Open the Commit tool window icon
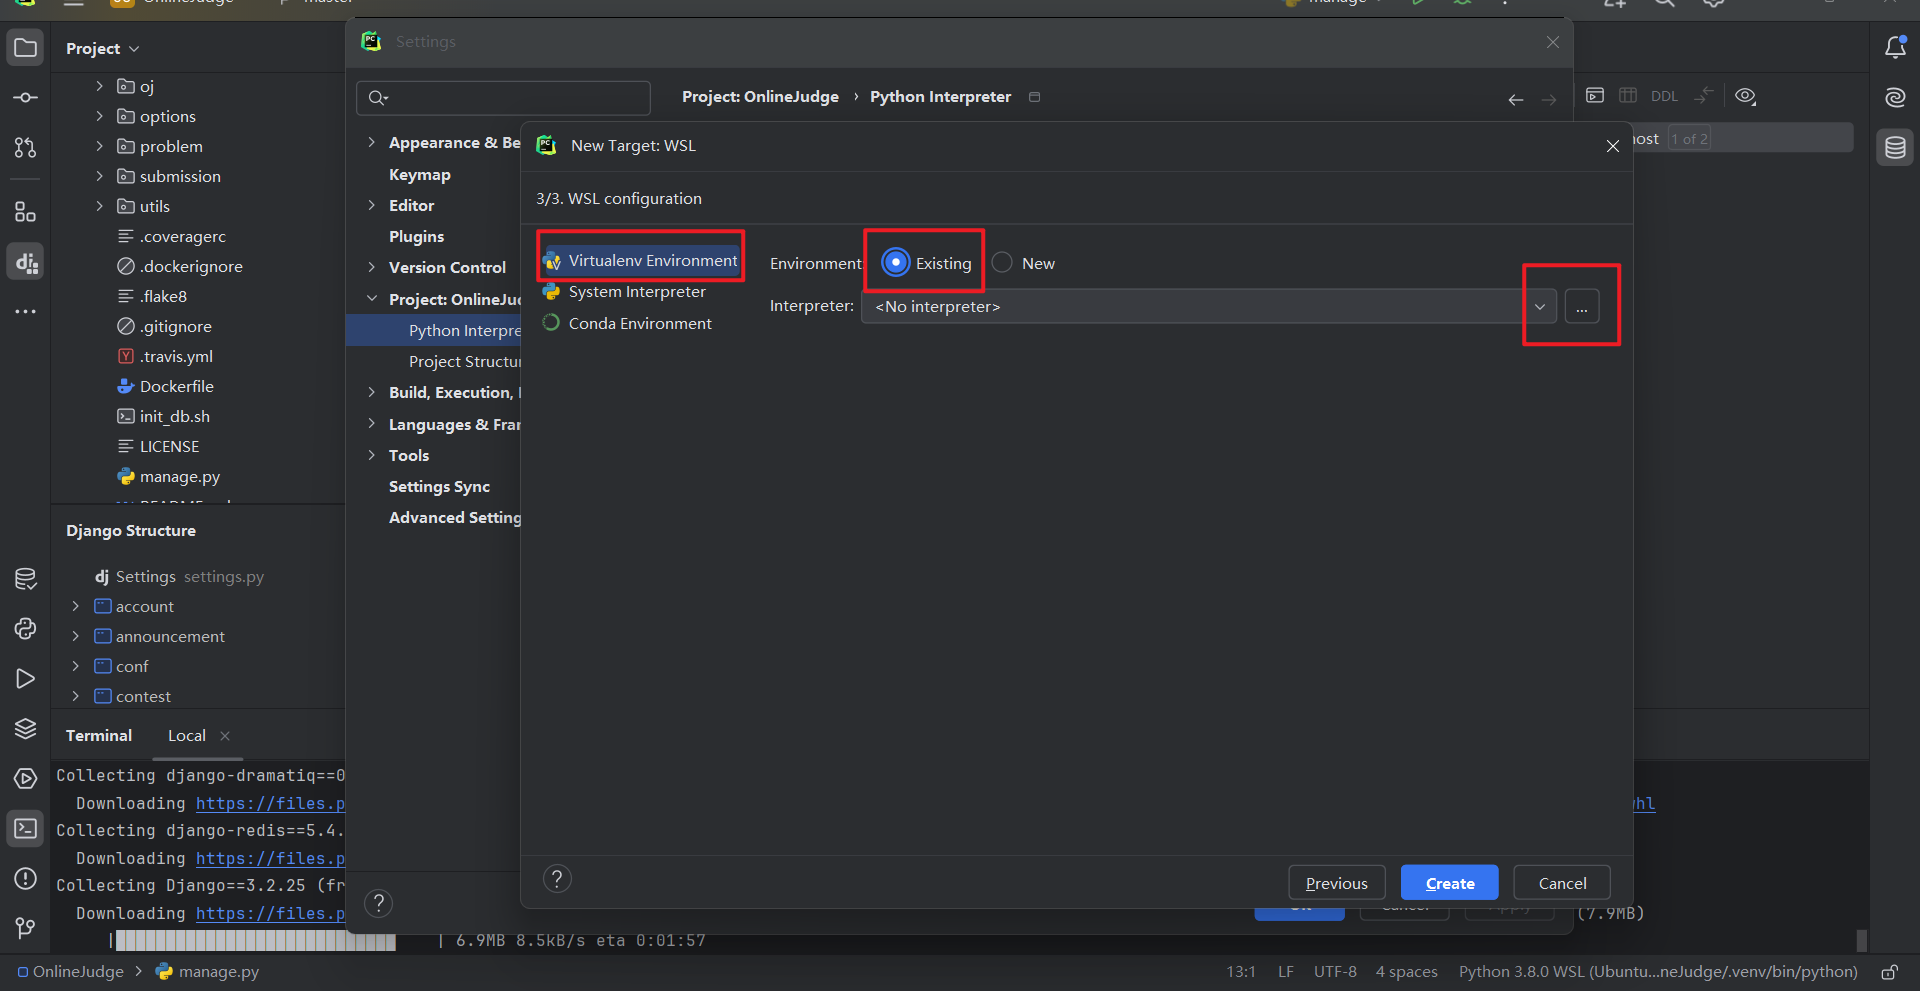 tap(26, 98)
